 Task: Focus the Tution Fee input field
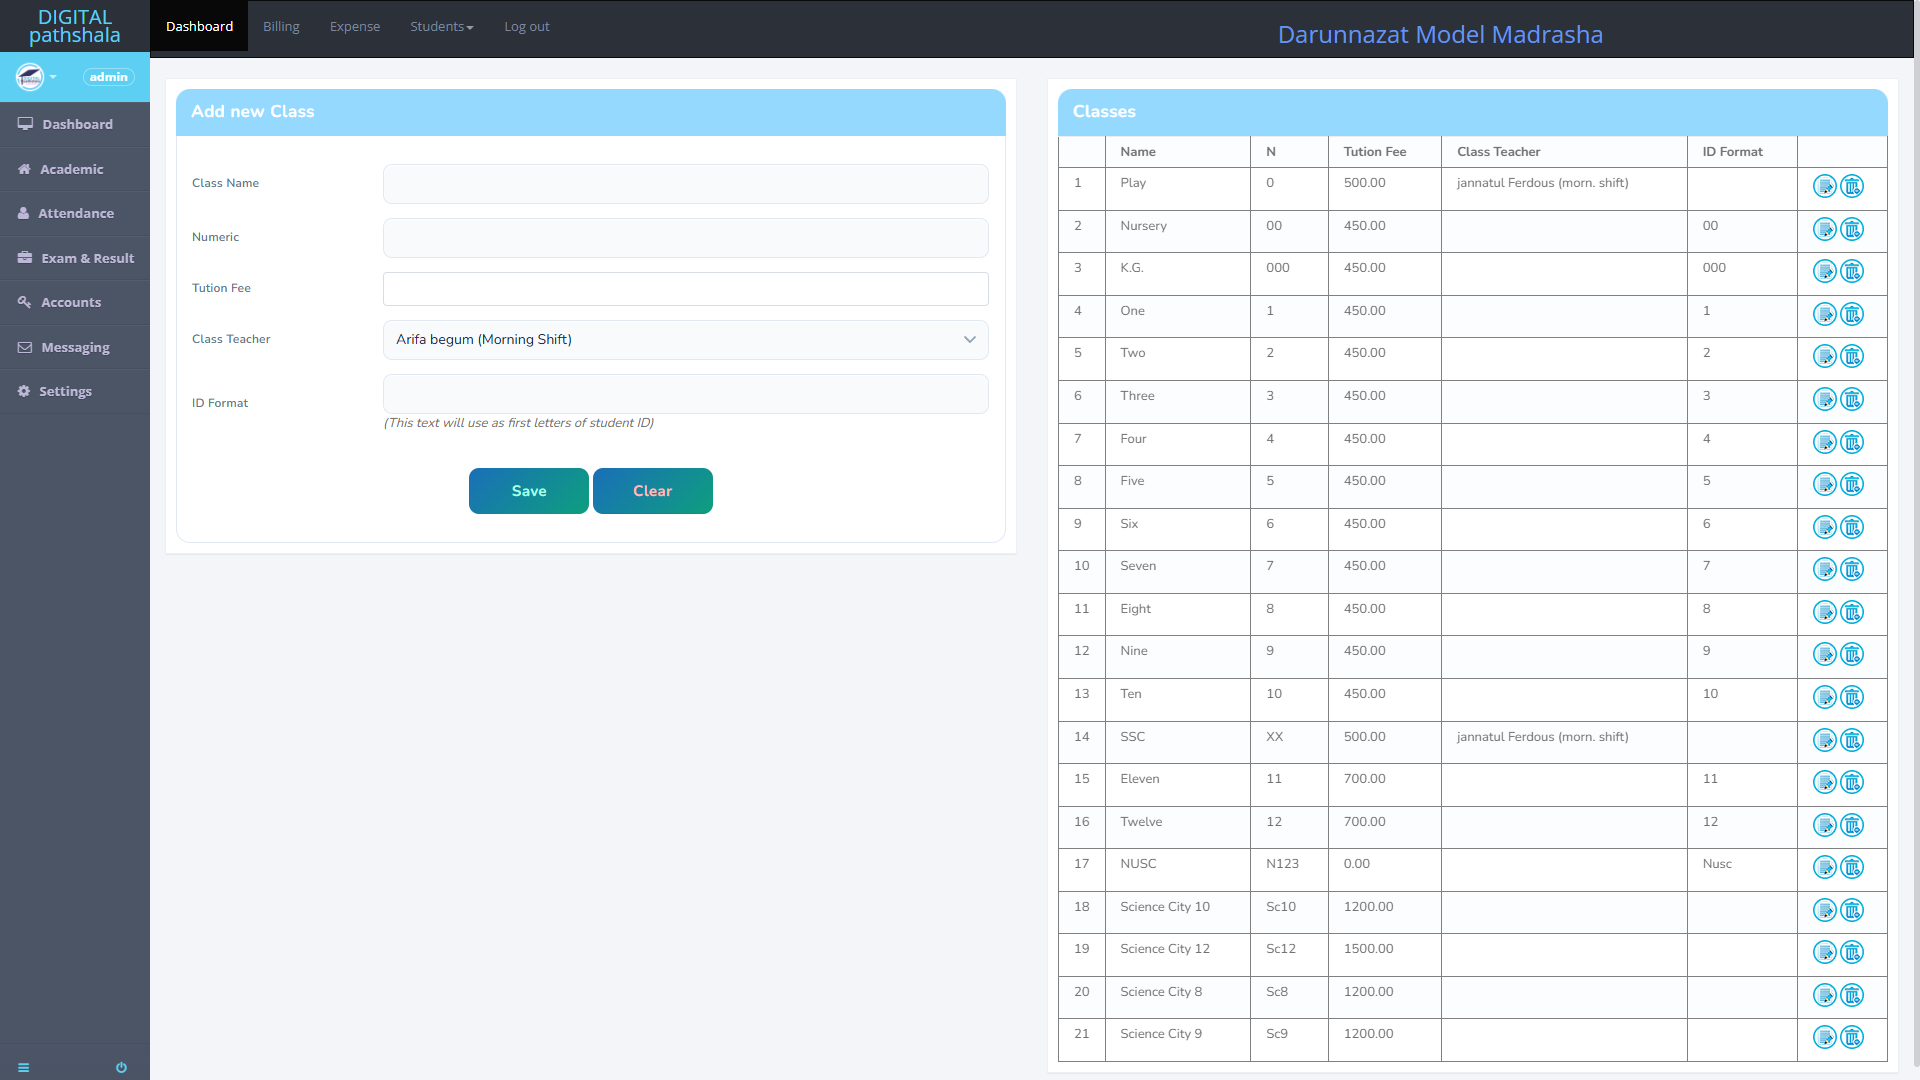pos(685,289)
